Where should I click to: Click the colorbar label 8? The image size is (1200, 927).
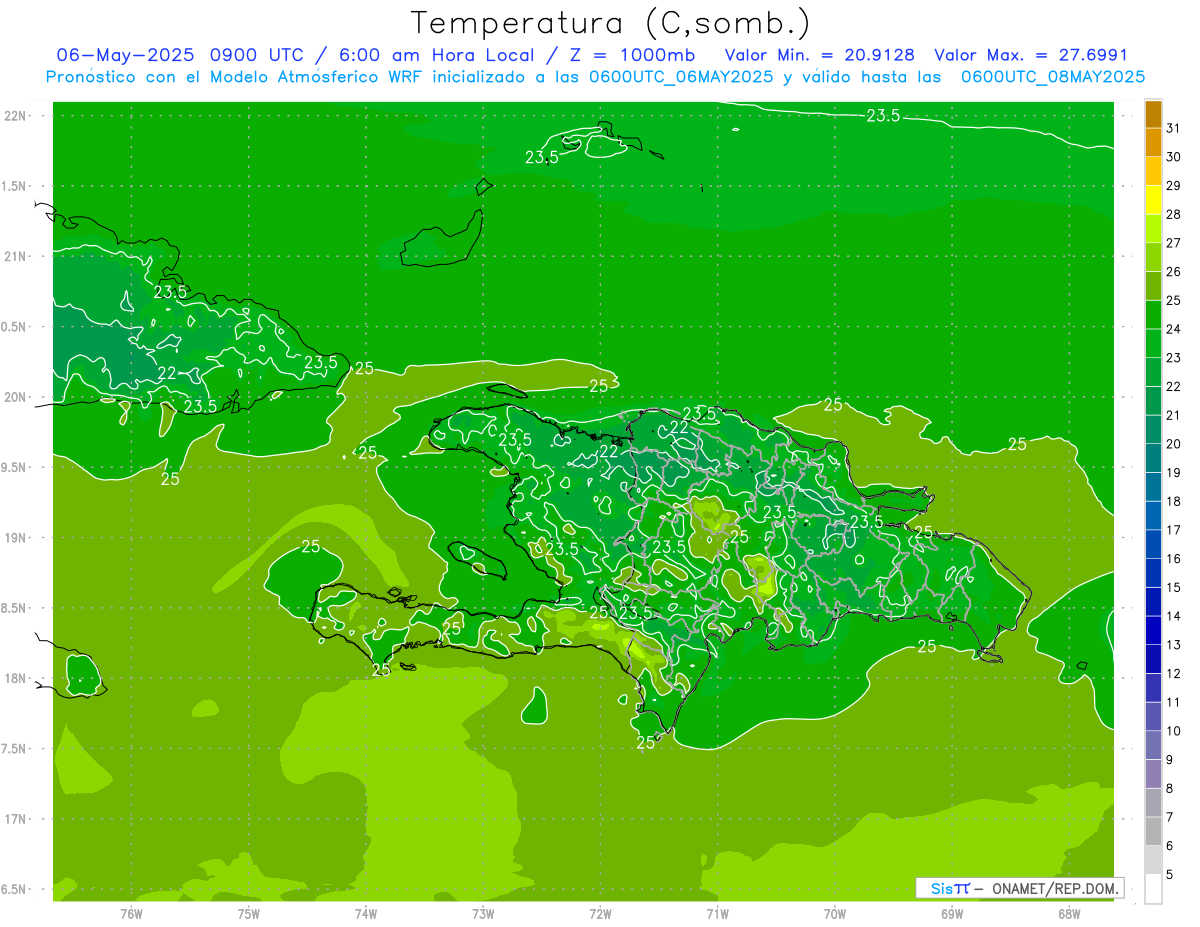pos(1170,788)
